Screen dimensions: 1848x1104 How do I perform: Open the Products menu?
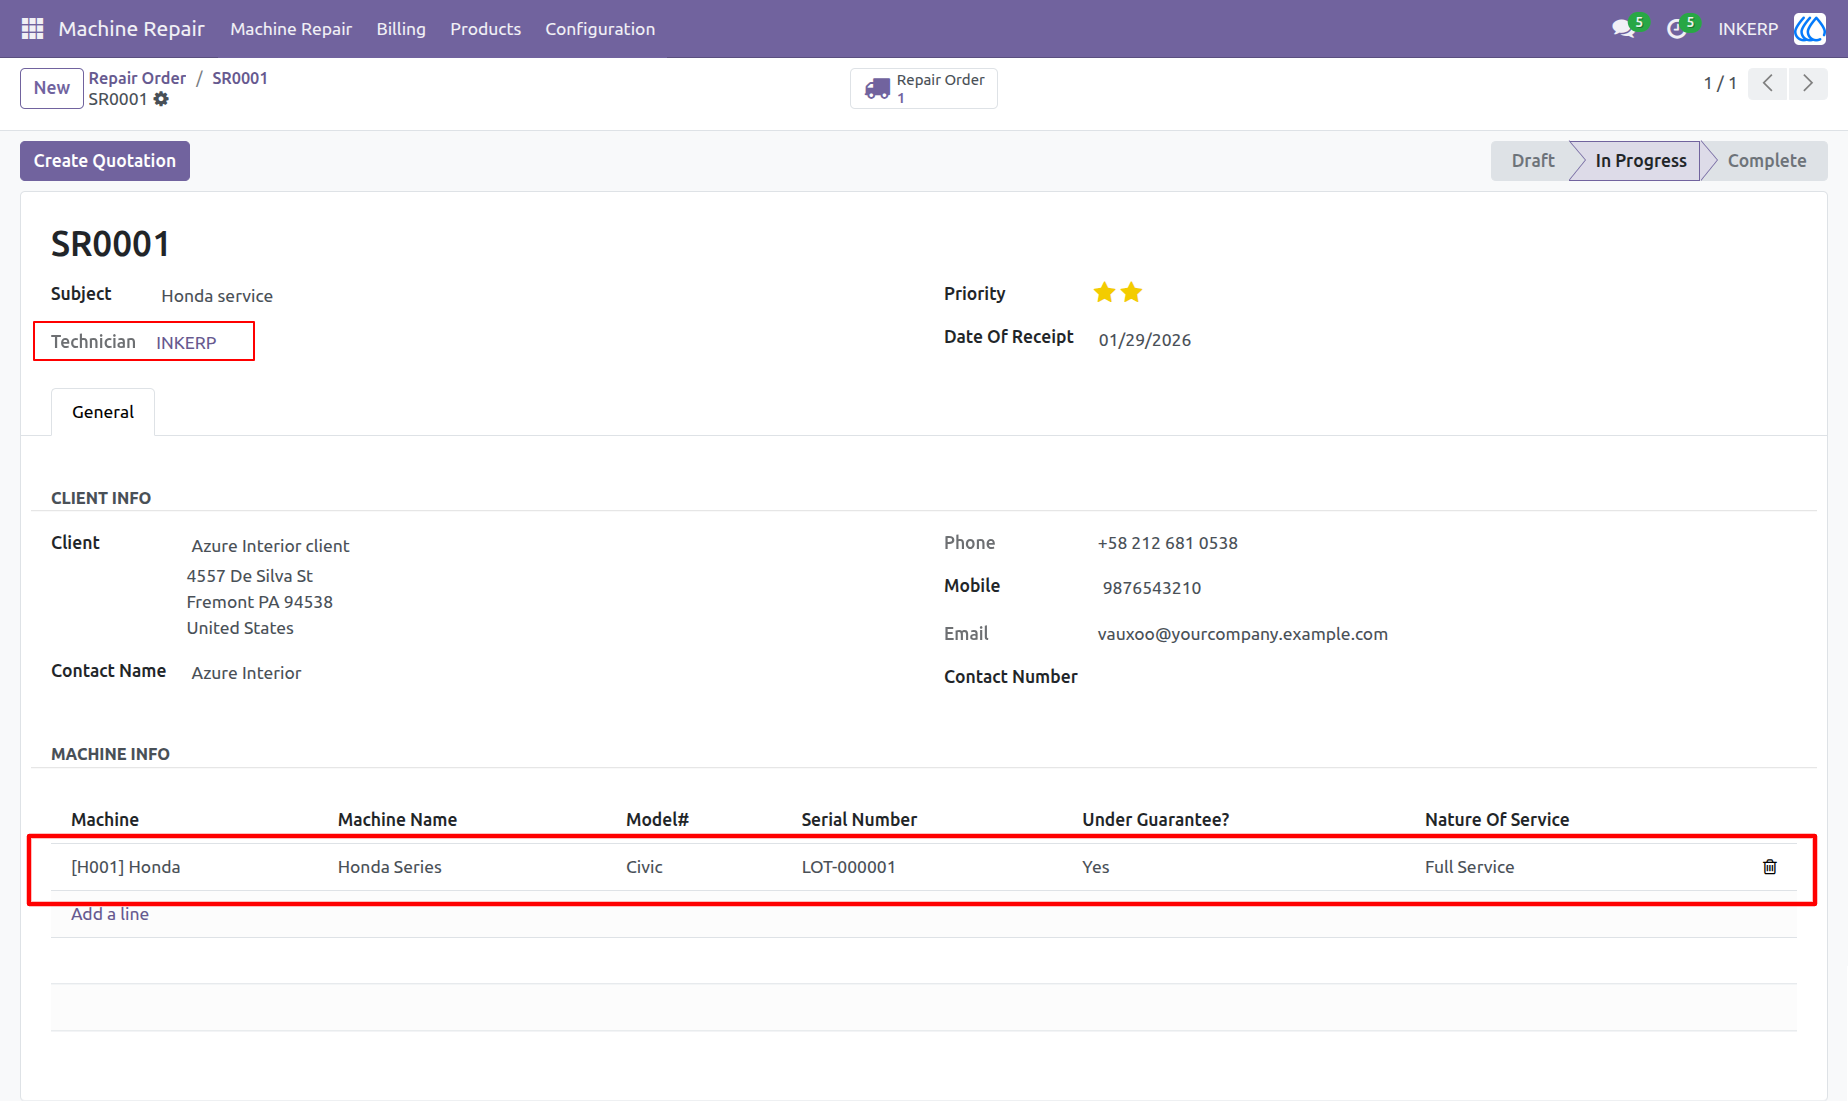tap(485, 29)
